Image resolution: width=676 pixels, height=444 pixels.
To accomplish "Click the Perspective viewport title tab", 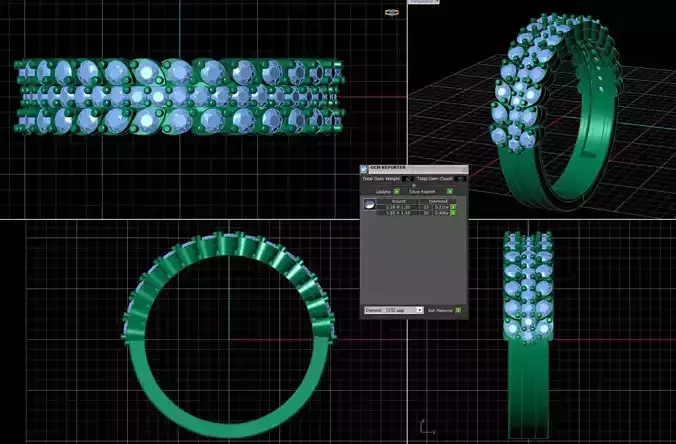I will click(424, 2).
